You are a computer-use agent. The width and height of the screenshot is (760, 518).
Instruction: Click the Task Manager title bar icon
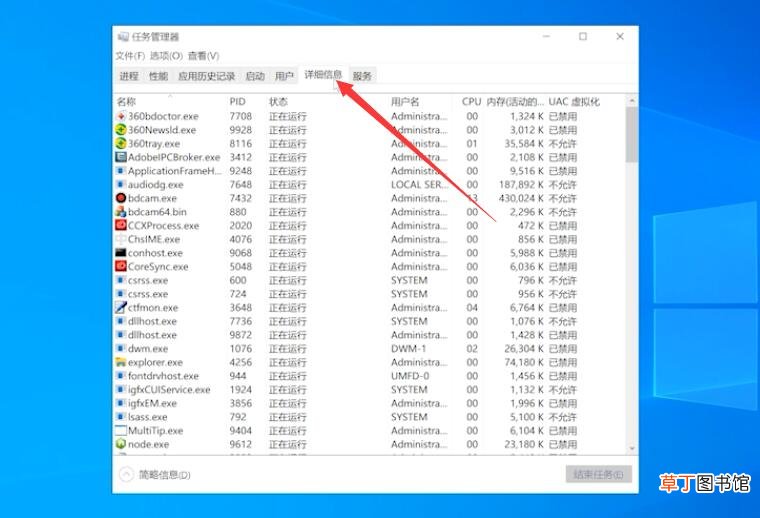[x=123, y=37]
